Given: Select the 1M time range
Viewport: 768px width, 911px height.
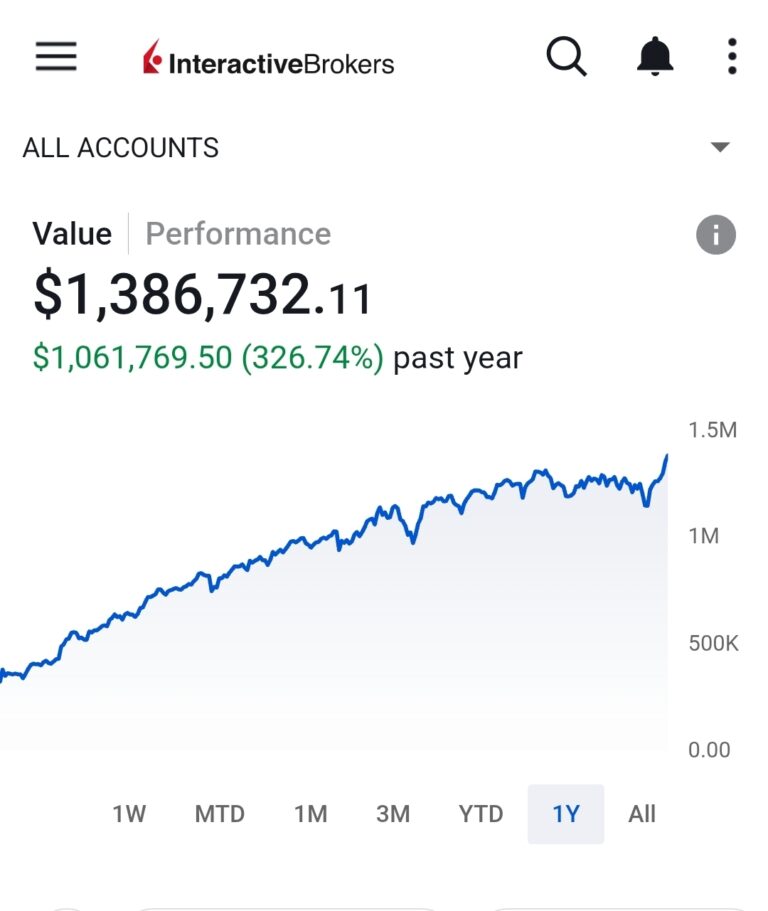Looking at the screenshot, I should (x=310, y=814).
